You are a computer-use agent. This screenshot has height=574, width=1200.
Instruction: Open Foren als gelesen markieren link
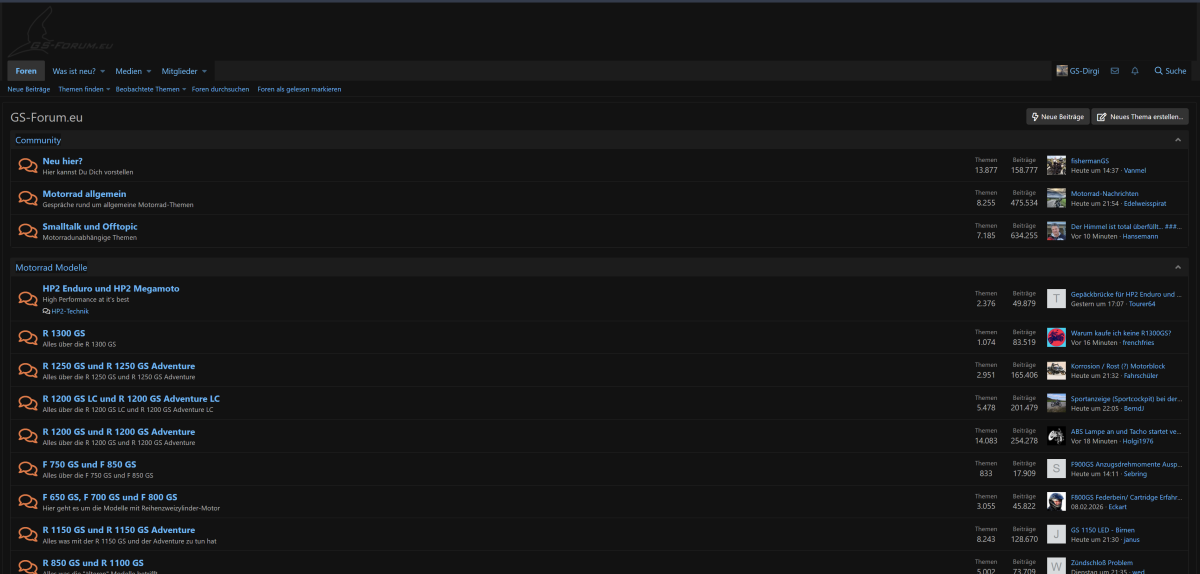(299, 89)
